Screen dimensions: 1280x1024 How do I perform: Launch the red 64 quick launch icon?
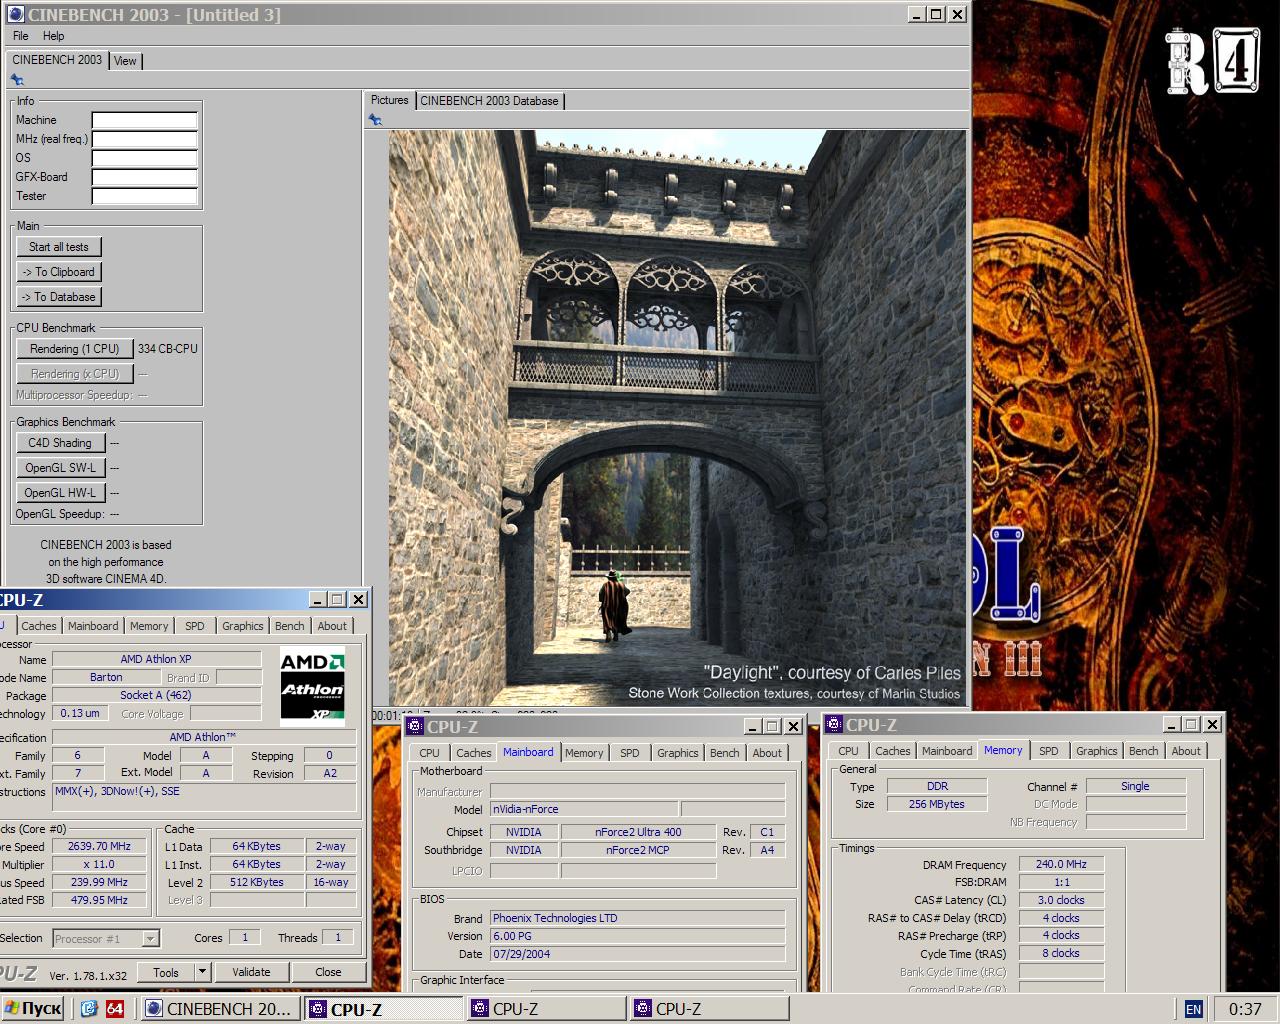114,1009
